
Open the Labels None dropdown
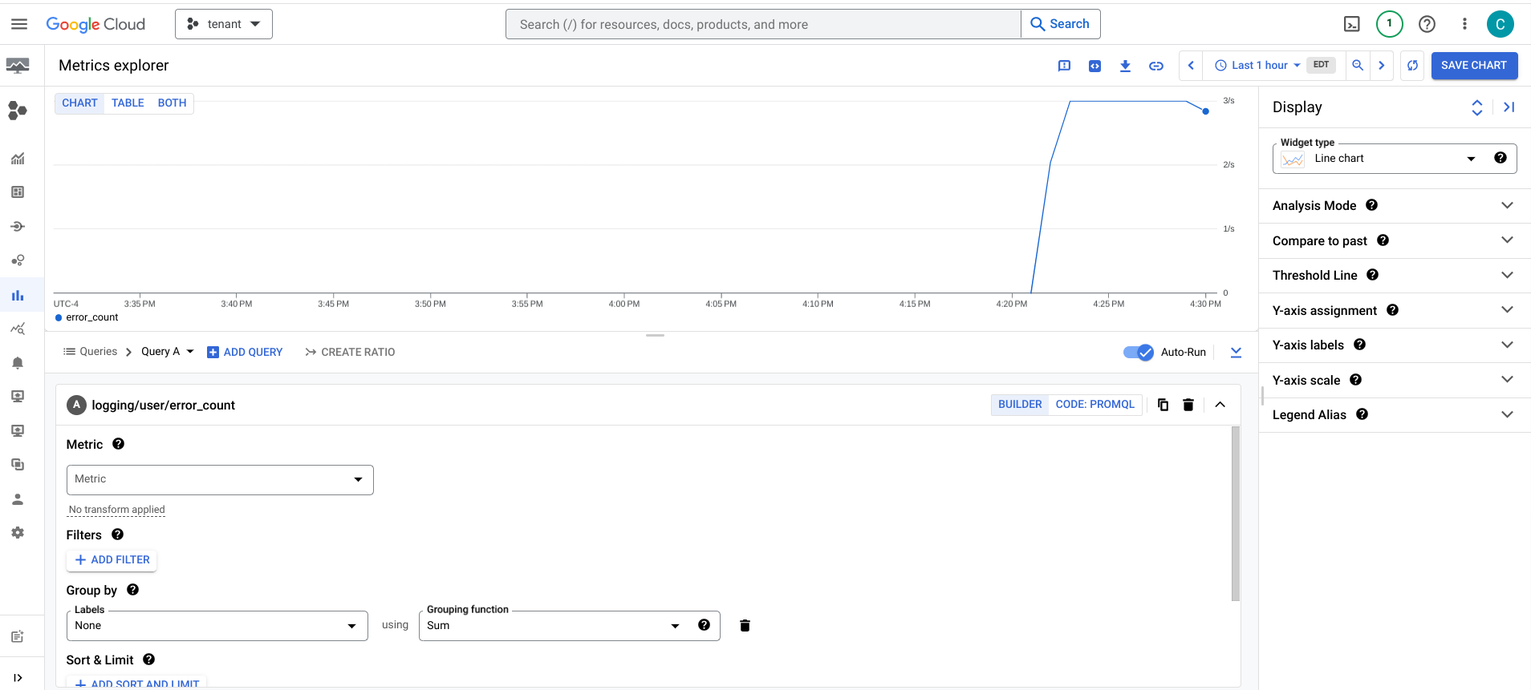coord(217,626)
